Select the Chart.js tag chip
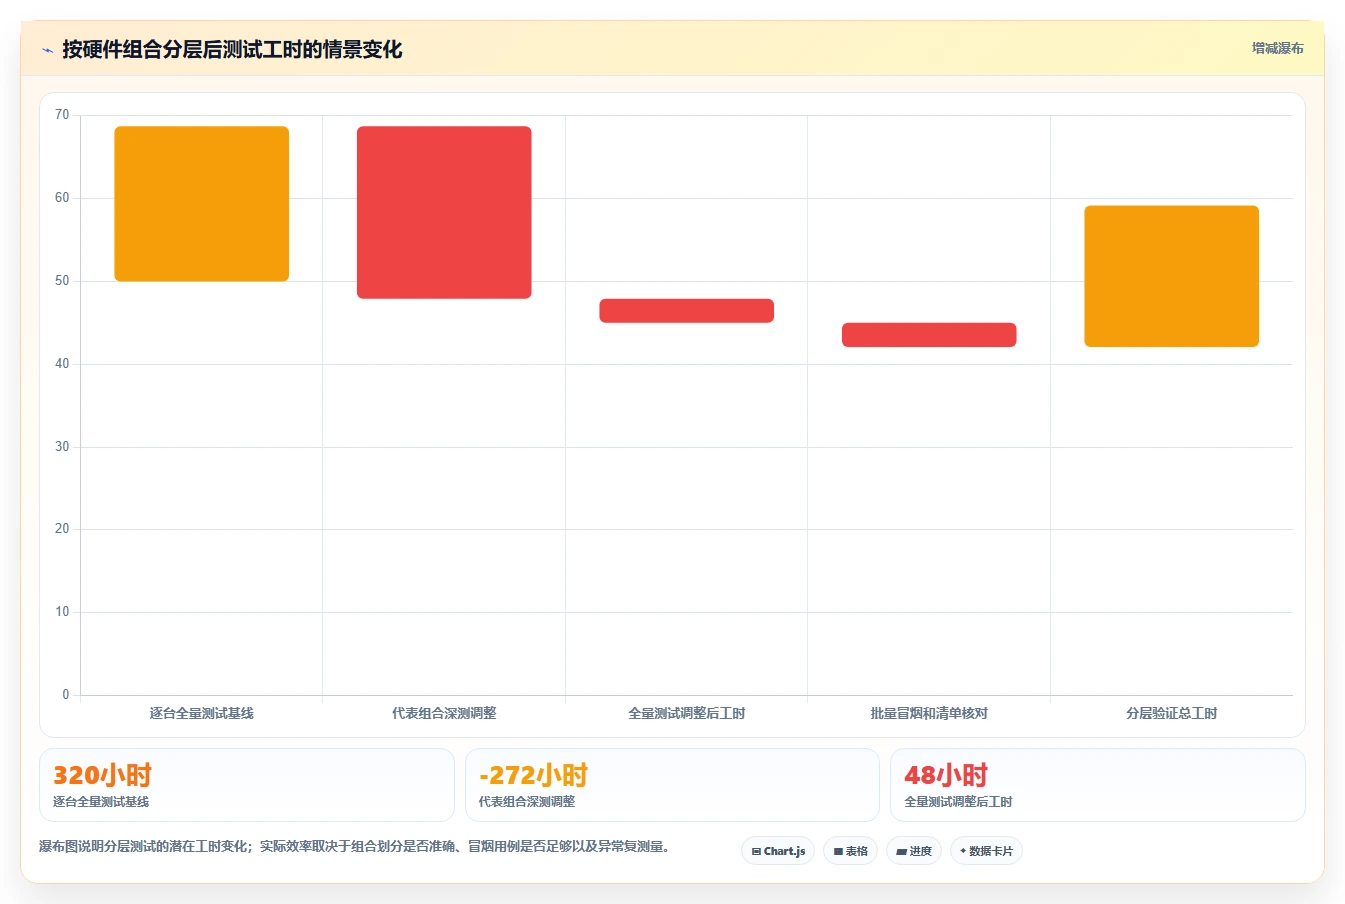This screenshot has height=904, width=1345. tap(778, 851)
